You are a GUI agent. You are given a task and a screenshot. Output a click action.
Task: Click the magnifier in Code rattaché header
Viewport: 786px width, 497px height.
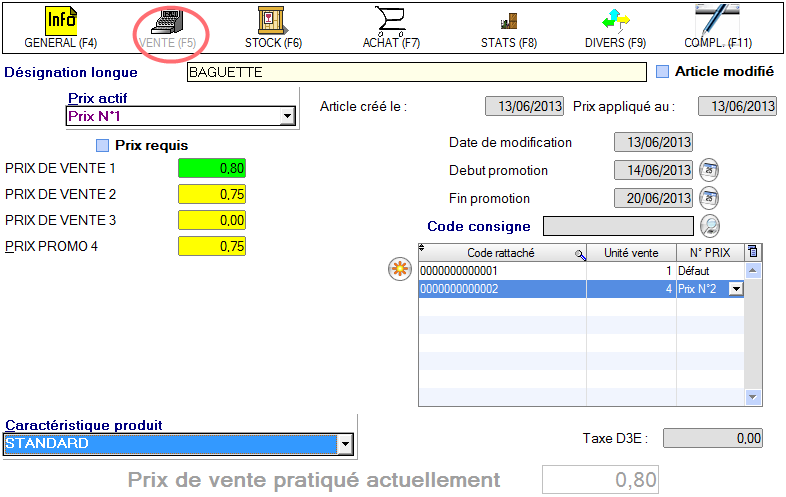580,255
